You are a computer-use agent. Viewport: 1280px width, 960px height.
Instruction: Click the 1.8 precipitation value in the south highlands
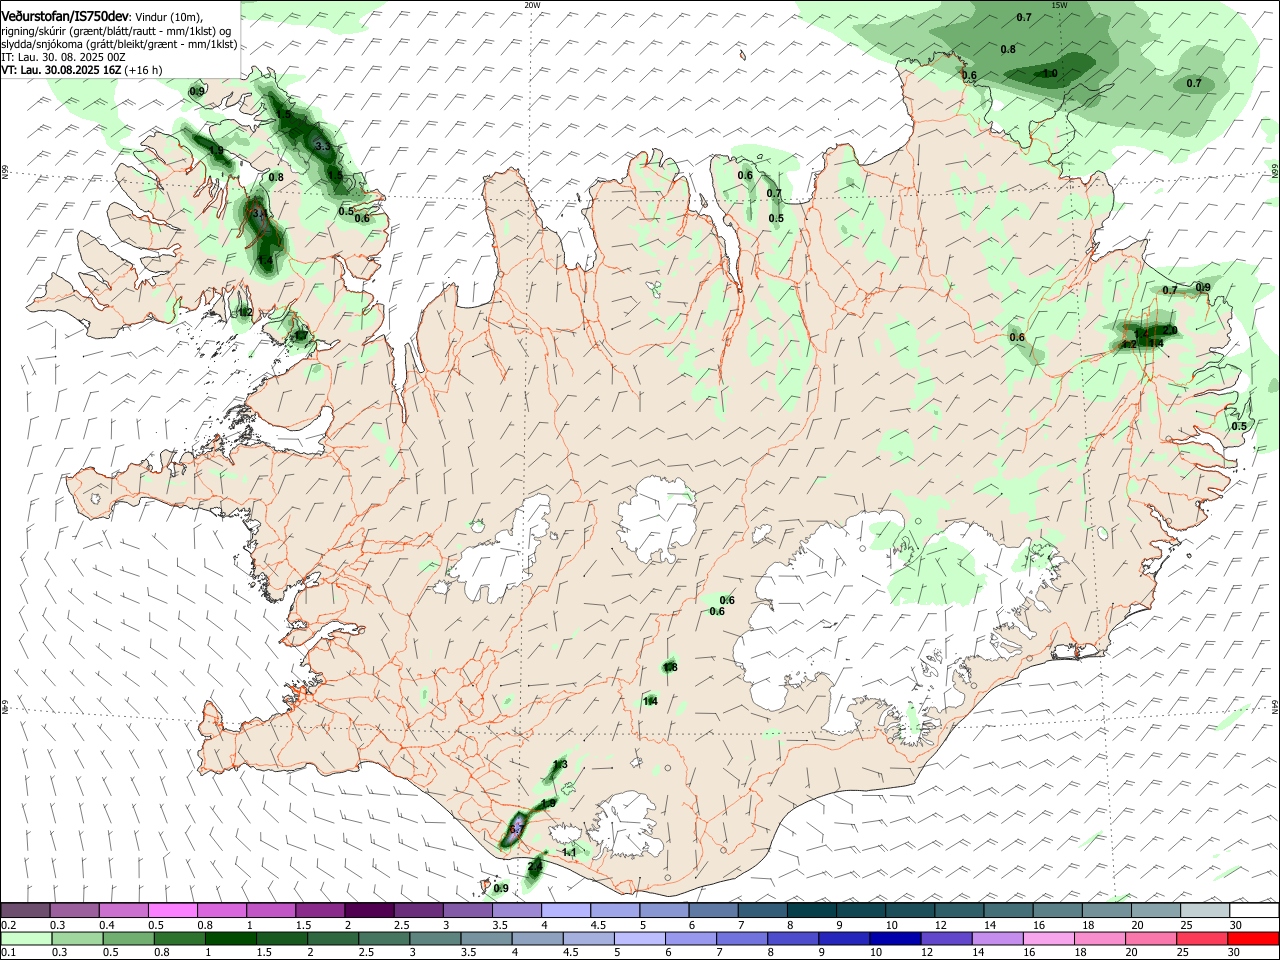(670, 667)
